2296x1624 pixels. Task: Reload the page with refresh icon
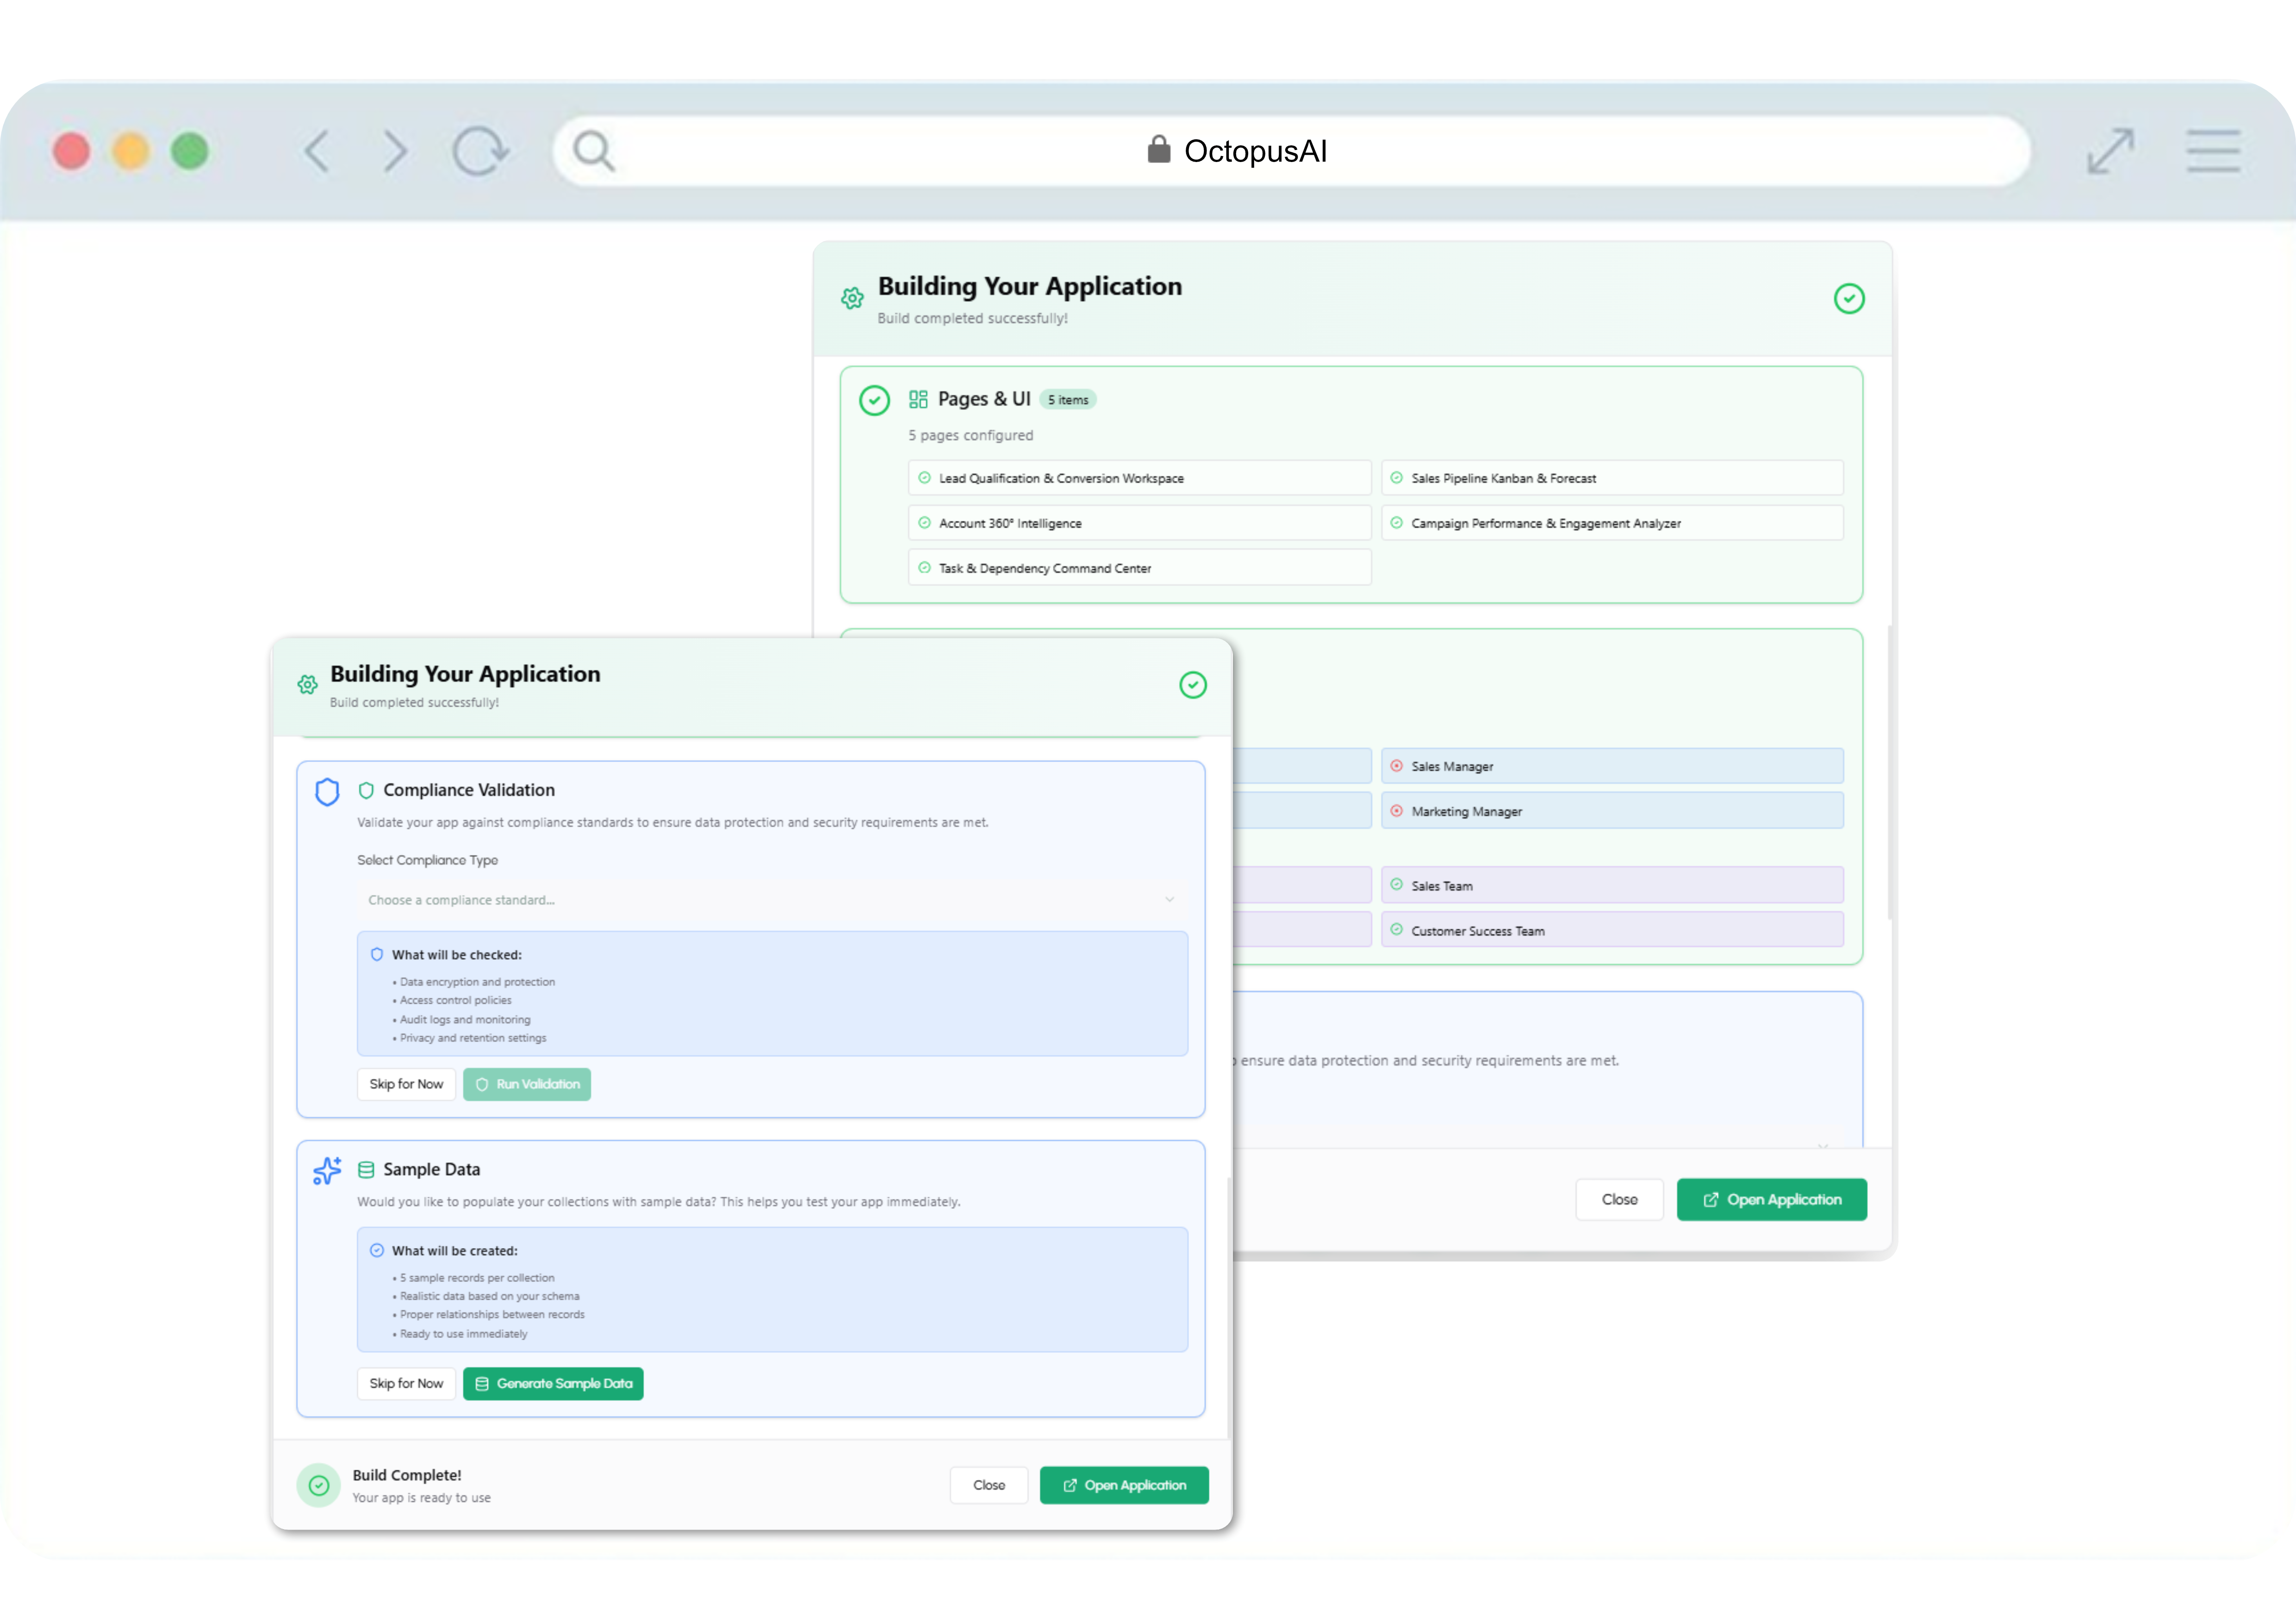click(480, 151)
